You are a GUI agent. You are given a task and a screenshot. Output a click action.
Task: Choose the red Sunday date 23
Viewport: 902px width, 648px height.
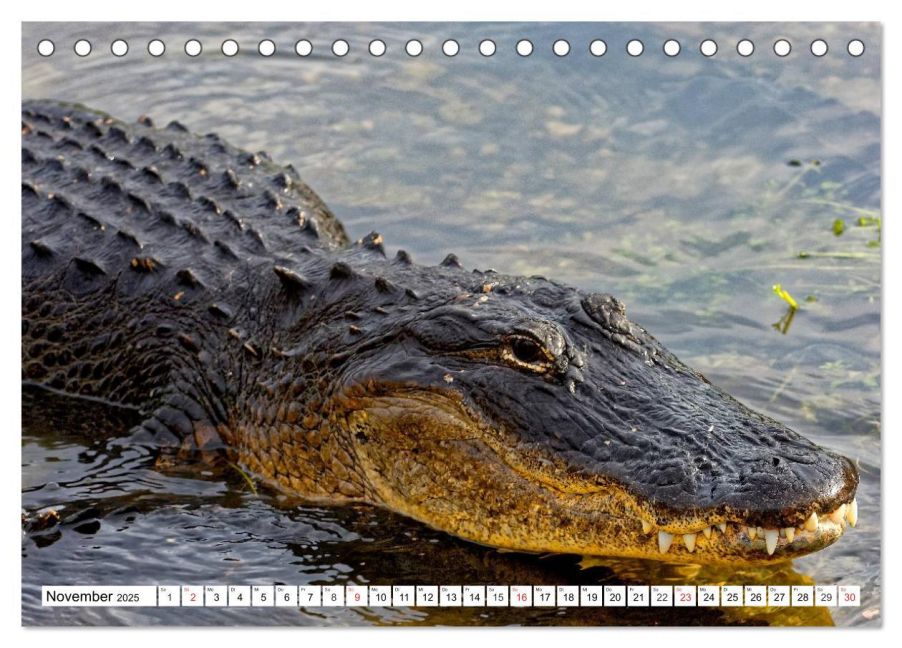pyautogui.click(x=684, y=597)
